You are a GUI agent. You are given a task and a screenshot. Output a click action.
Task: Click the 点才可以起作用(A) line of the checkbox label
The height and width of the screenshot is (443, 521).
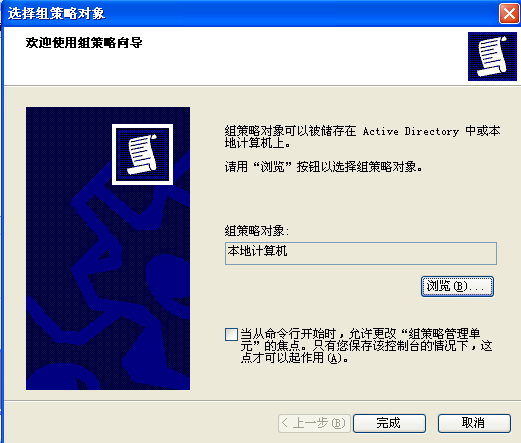[x=295, y=358]
